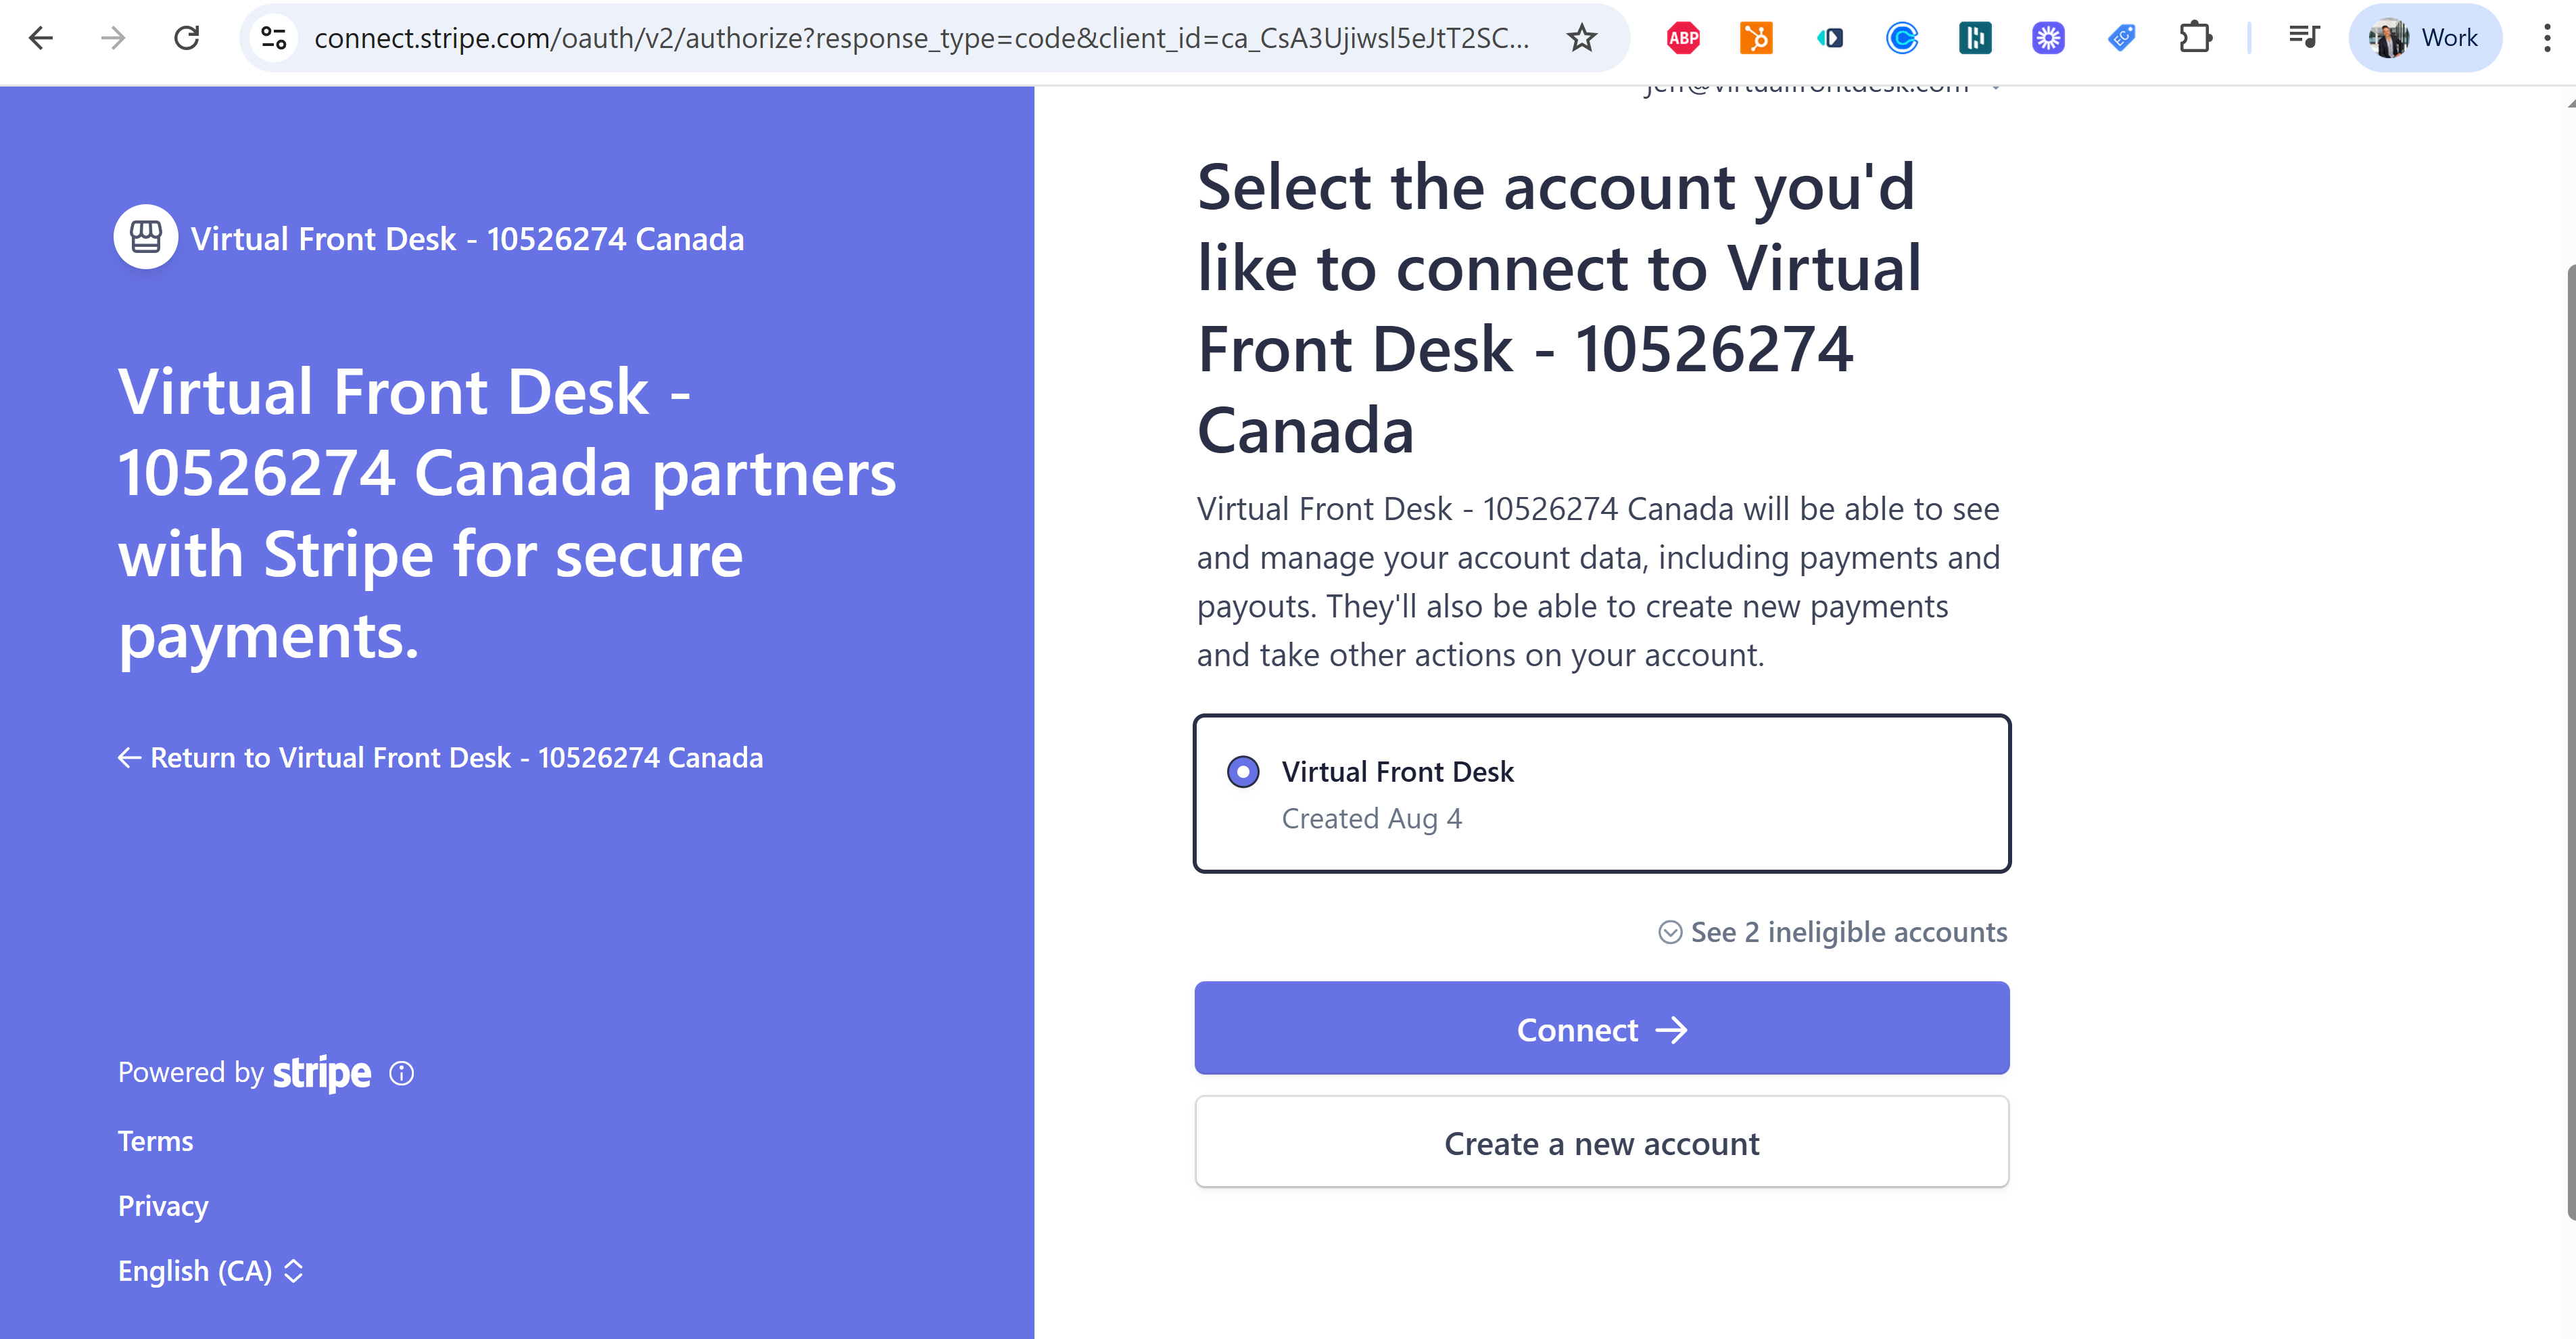The width and height of the screenshot is (2576, 1339).
Task: Open the Terms link
Action: [155, 1141]
